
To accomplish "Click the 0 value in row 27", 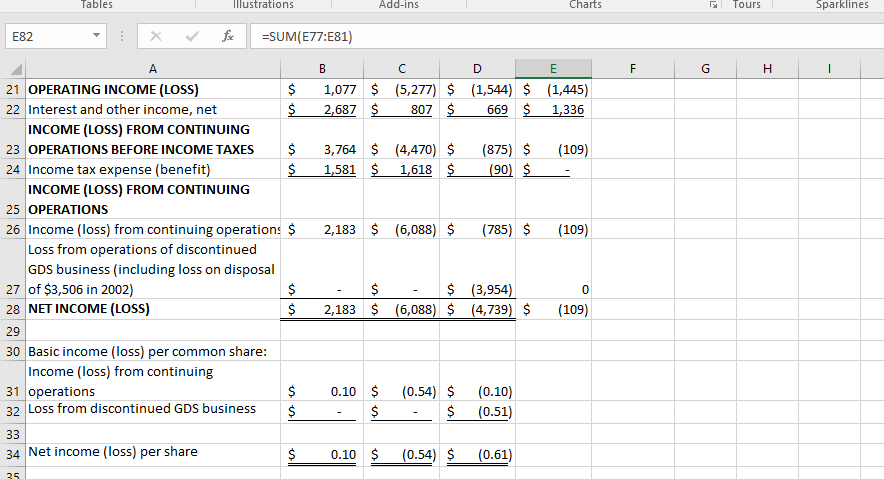I will 553,269.
